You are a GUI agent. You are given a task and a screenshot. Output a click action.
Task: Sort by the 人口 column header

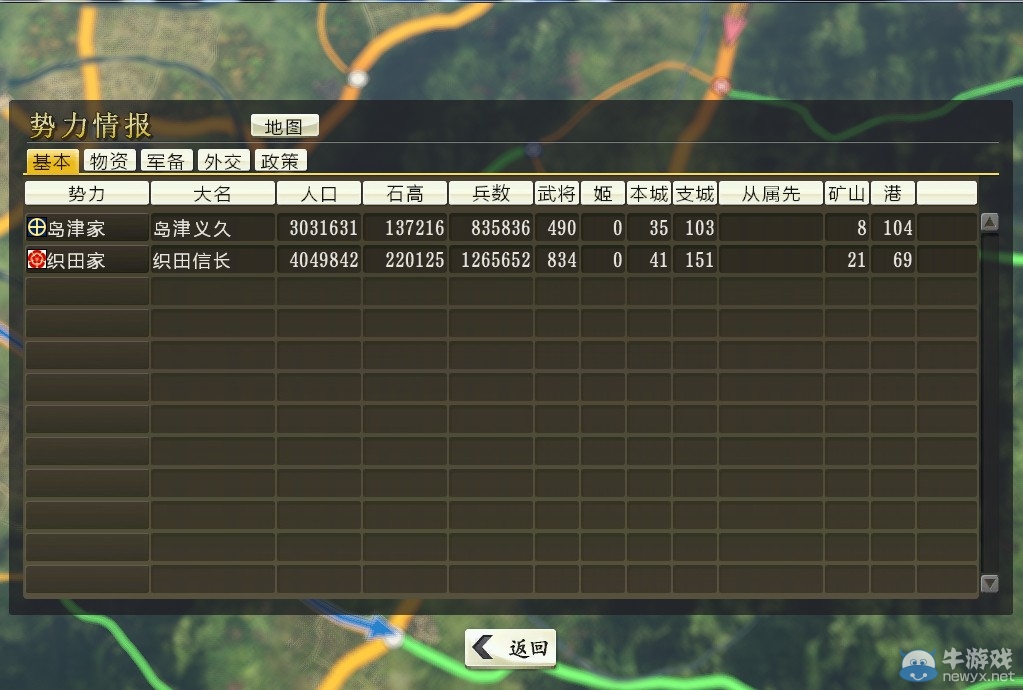point(319,193)
